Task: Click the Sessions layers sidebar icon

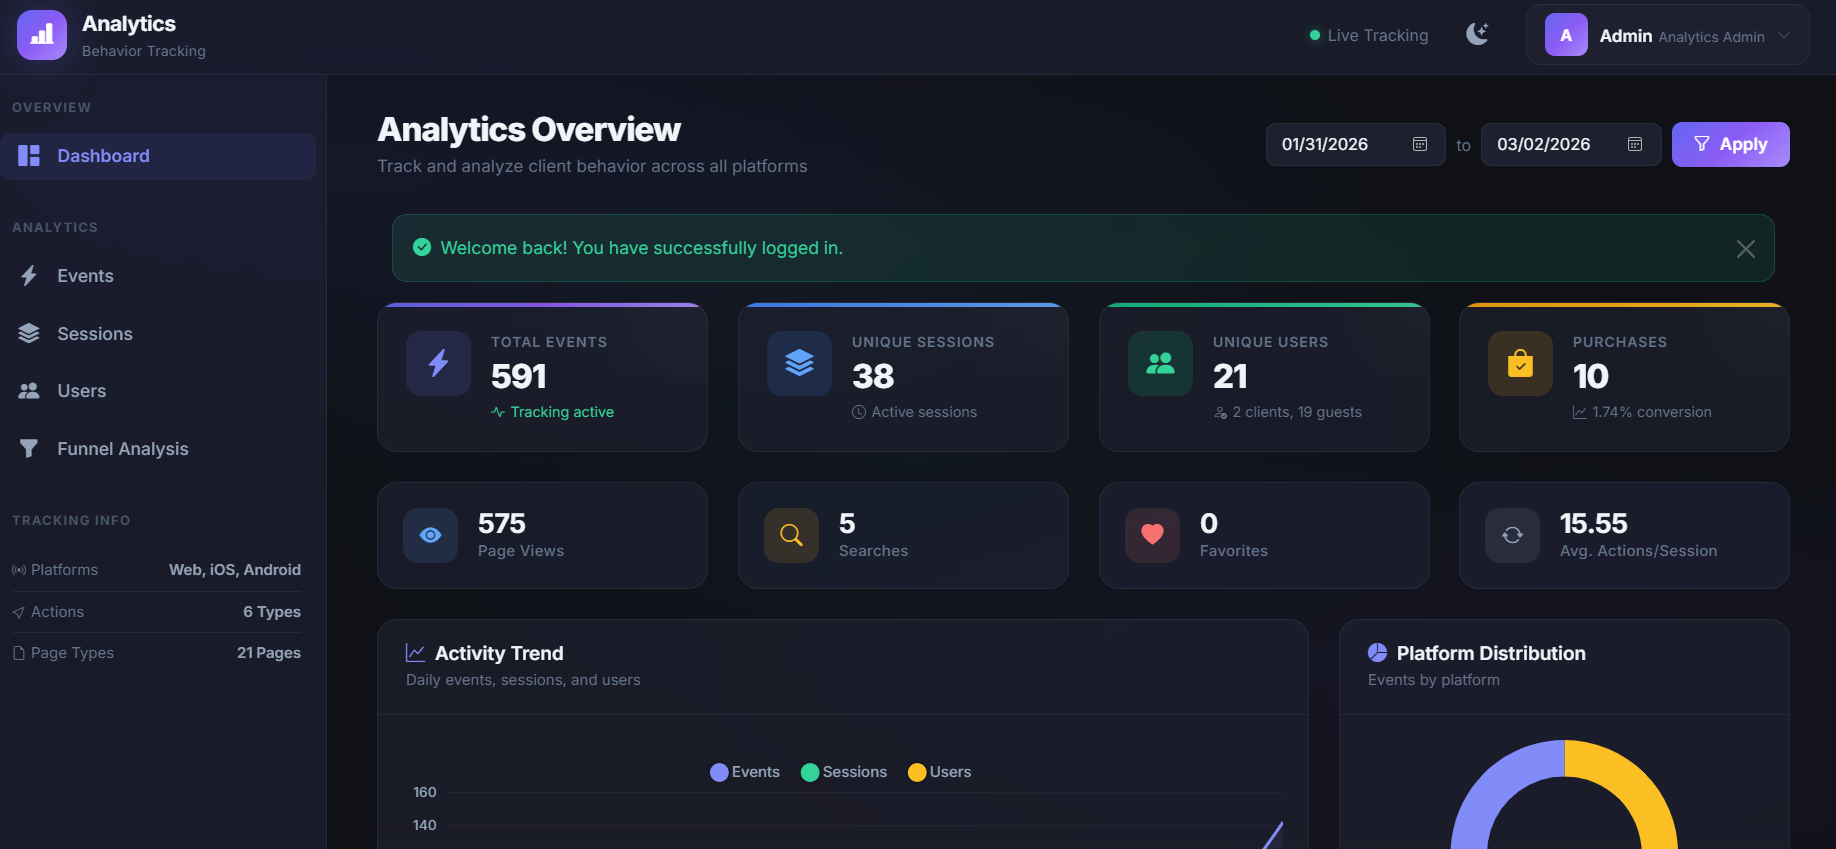Action: (29, 334)
